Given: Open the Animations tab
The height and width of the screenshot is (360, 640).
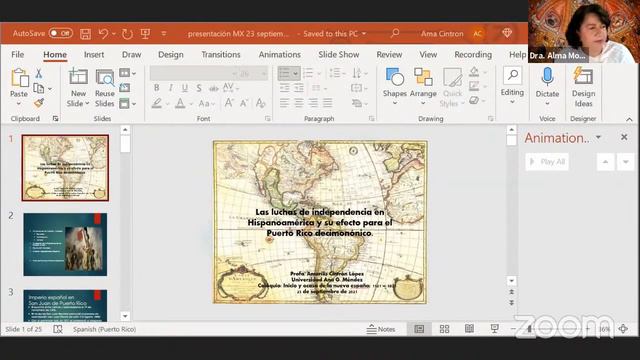Looking at the screenshot, I should tap(280, 54).
